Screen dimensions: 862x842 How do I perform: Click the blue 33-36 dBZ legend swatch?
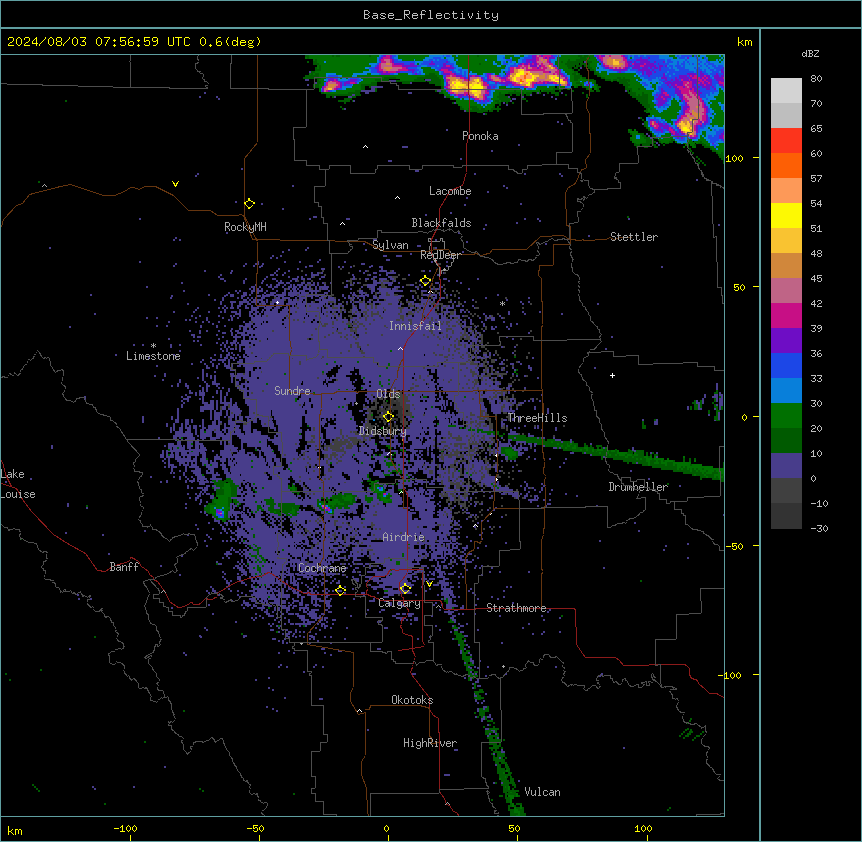click(786, 365)
